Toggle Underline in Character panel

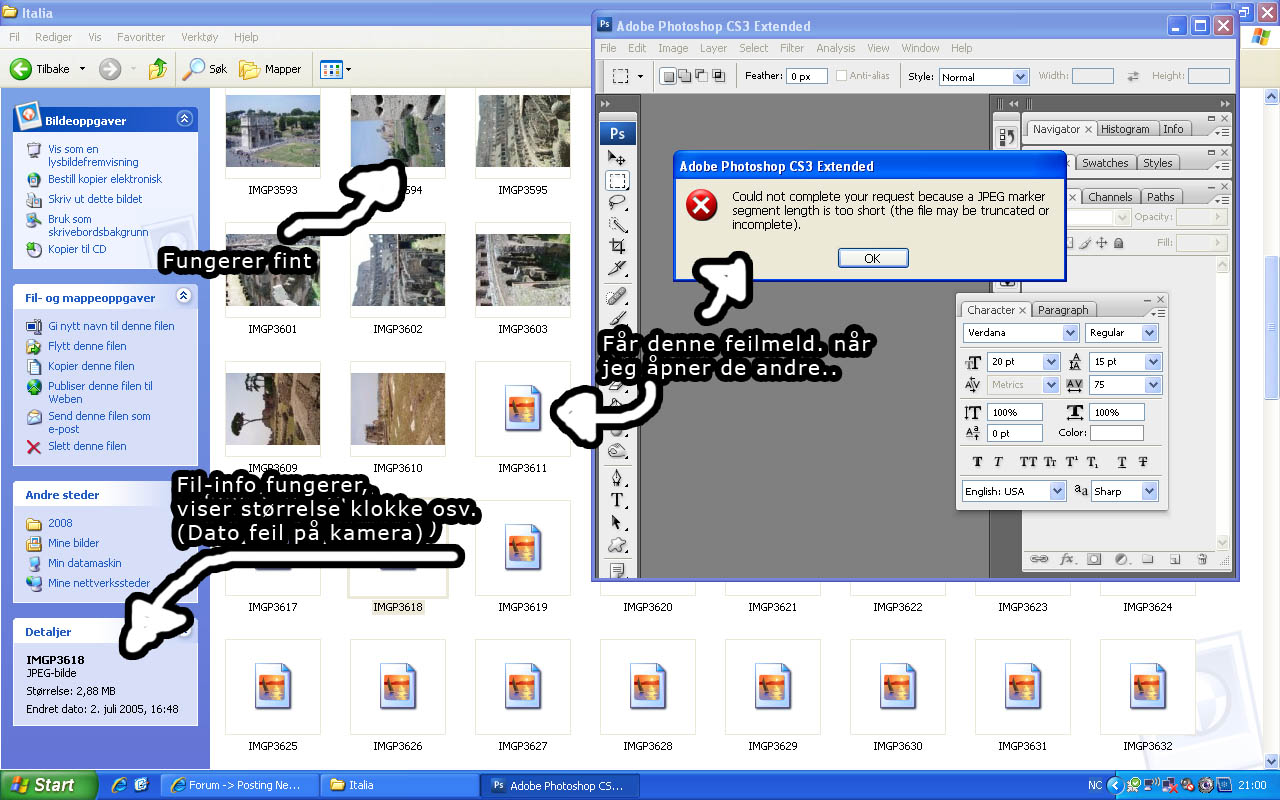click(x=1122, y=462)
